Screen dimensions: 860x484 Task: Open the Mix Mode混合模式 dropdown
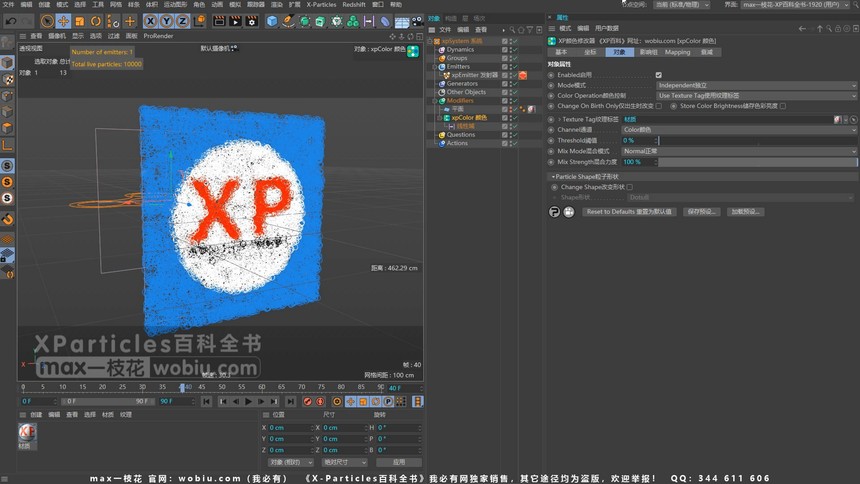(x=739, y=151)
